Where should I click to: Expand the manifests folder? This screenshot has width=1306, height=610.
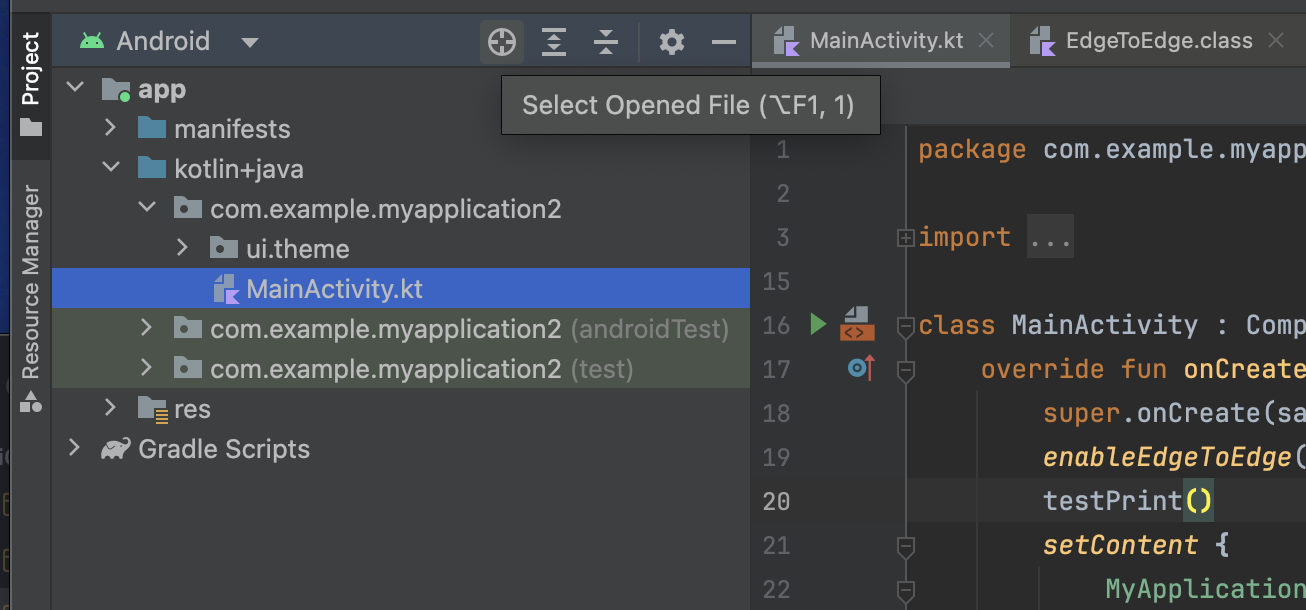click(110, 128)
